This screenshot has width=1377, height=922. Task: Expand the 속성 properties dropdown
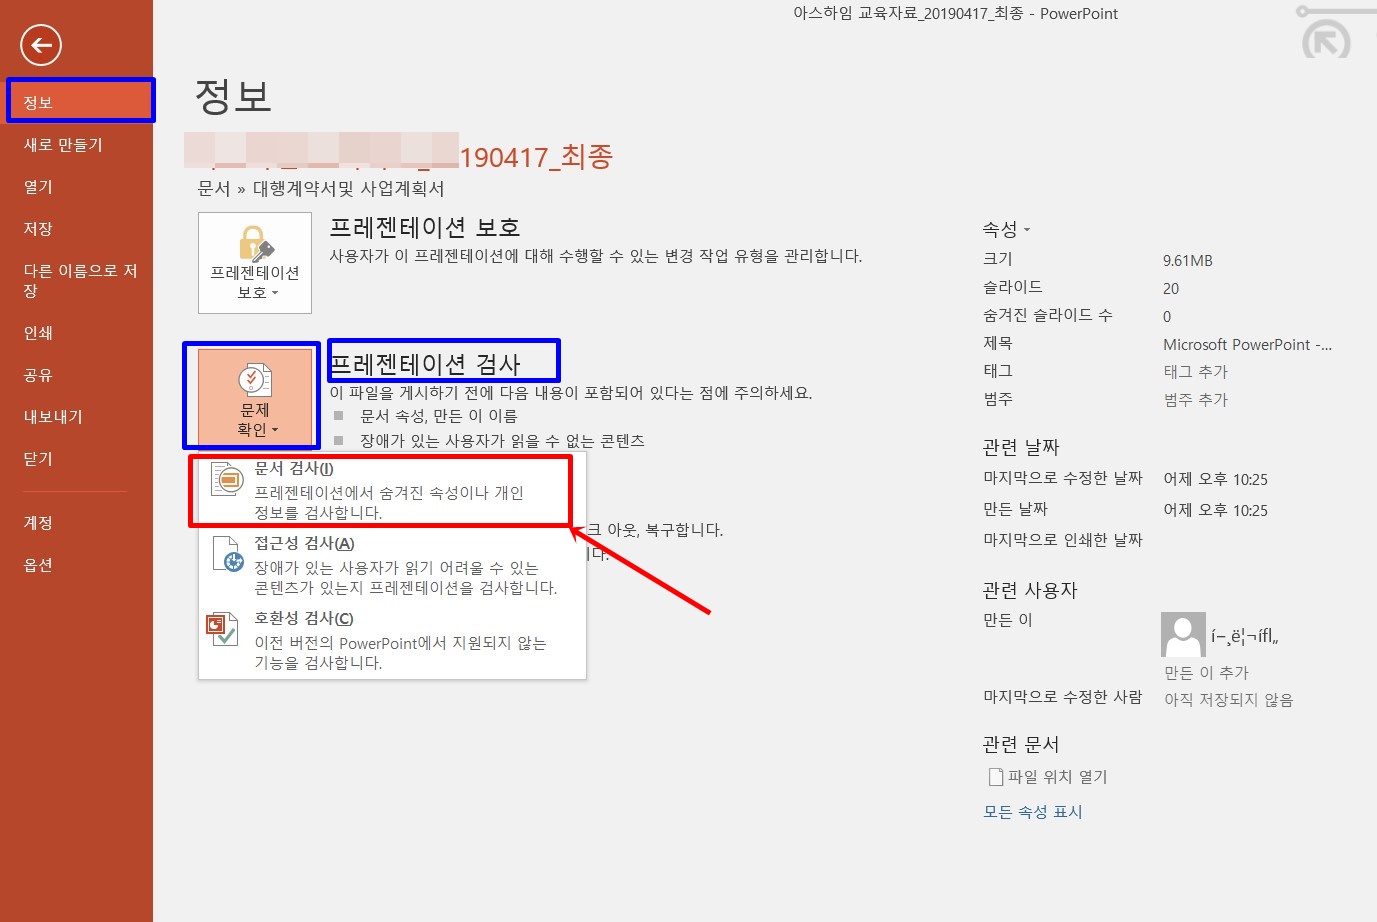(x=1006, y=229)
